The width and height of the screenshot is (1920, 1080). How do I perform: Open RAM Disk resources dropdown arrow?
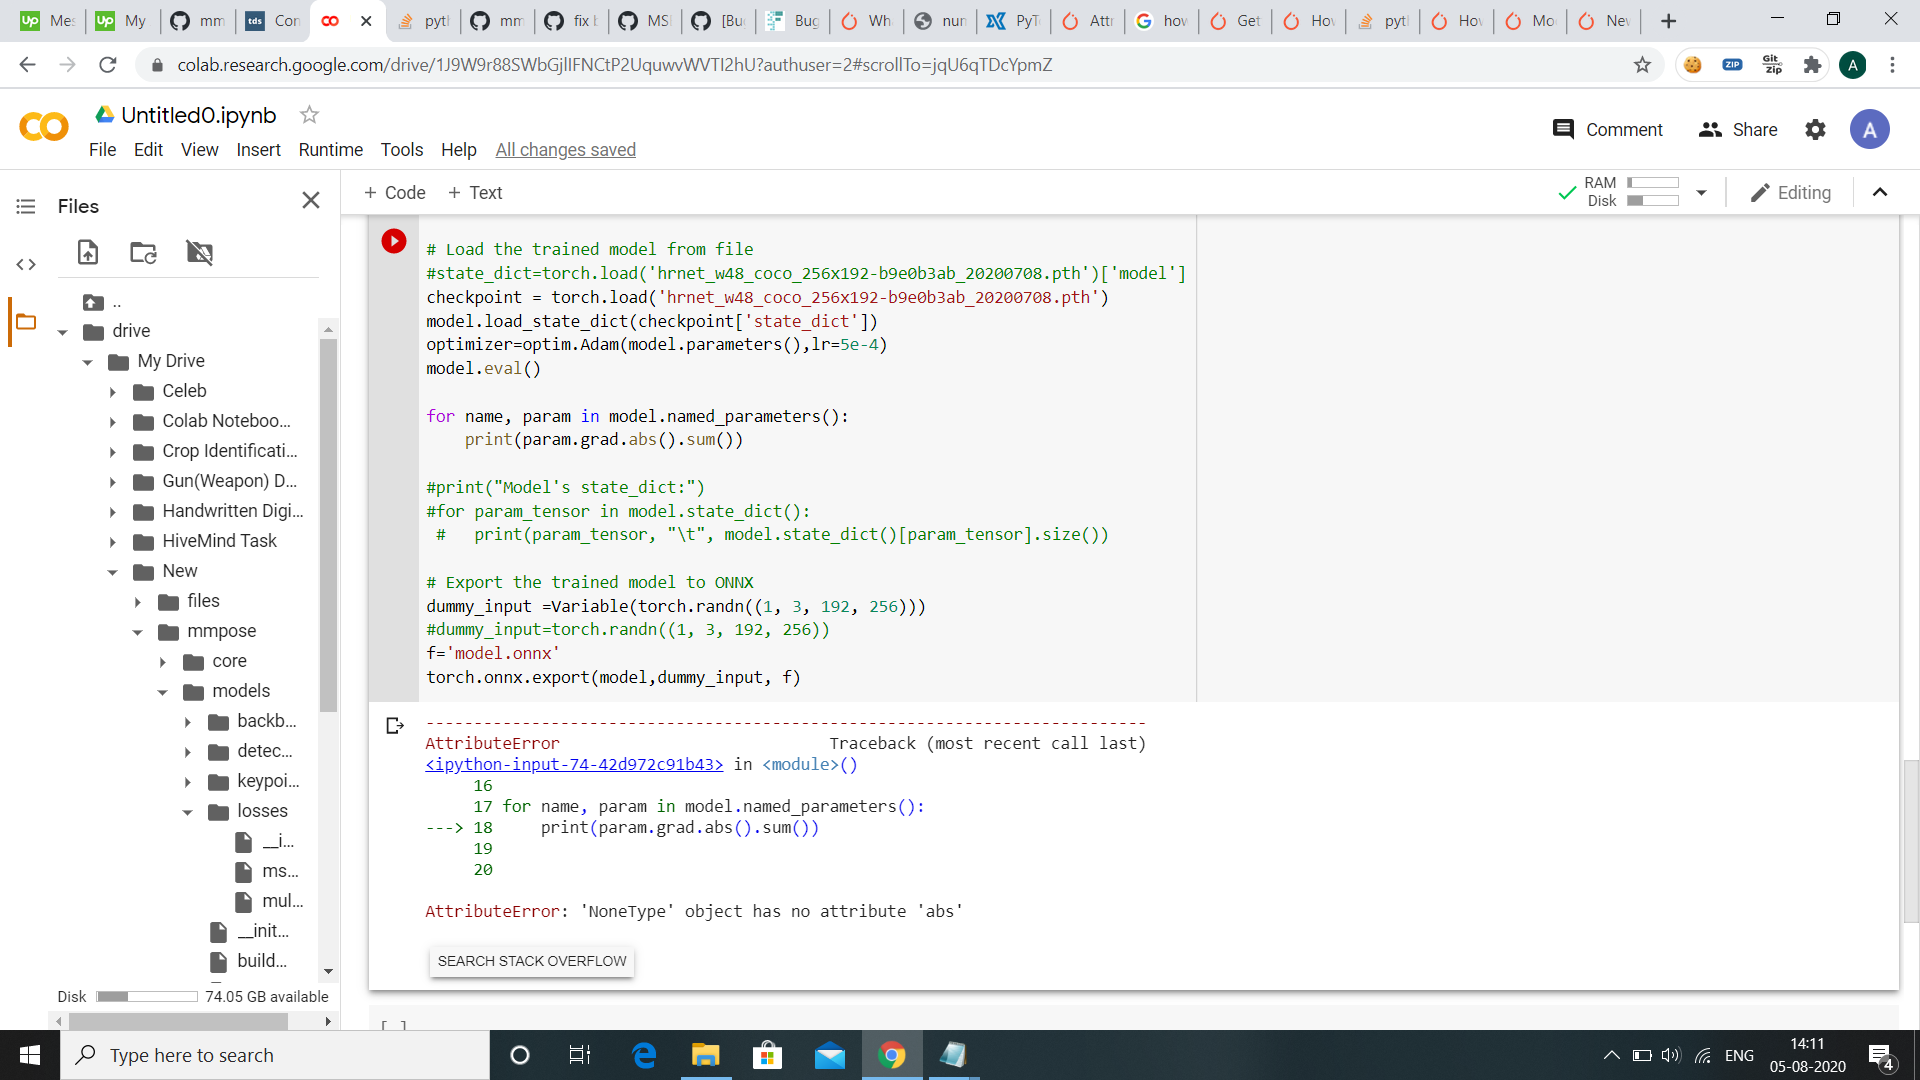coord(1701,192)
